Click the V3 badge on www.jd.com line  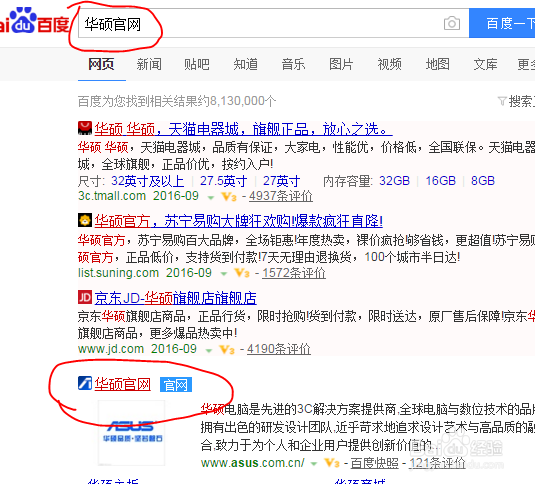click(x=227, y=350)
